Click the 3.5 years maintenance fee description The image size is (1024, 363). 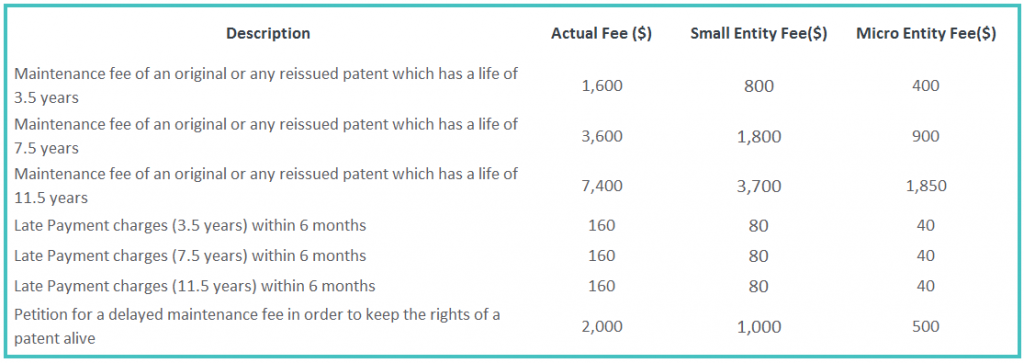(x=266, y=86)
